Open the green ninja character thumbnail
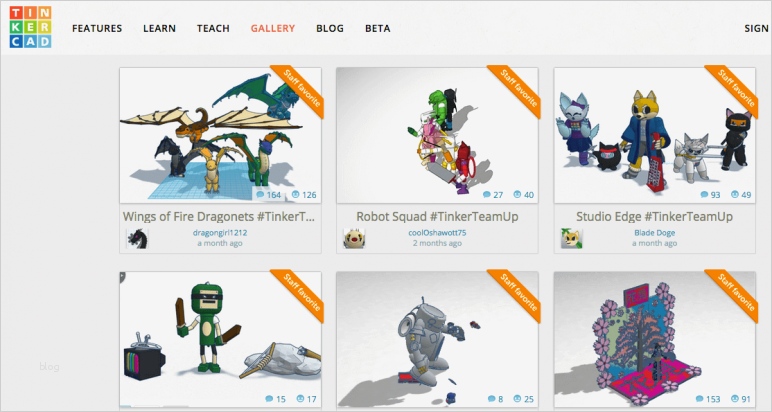This screenshot has width=772, height=412. coord(221,339)
